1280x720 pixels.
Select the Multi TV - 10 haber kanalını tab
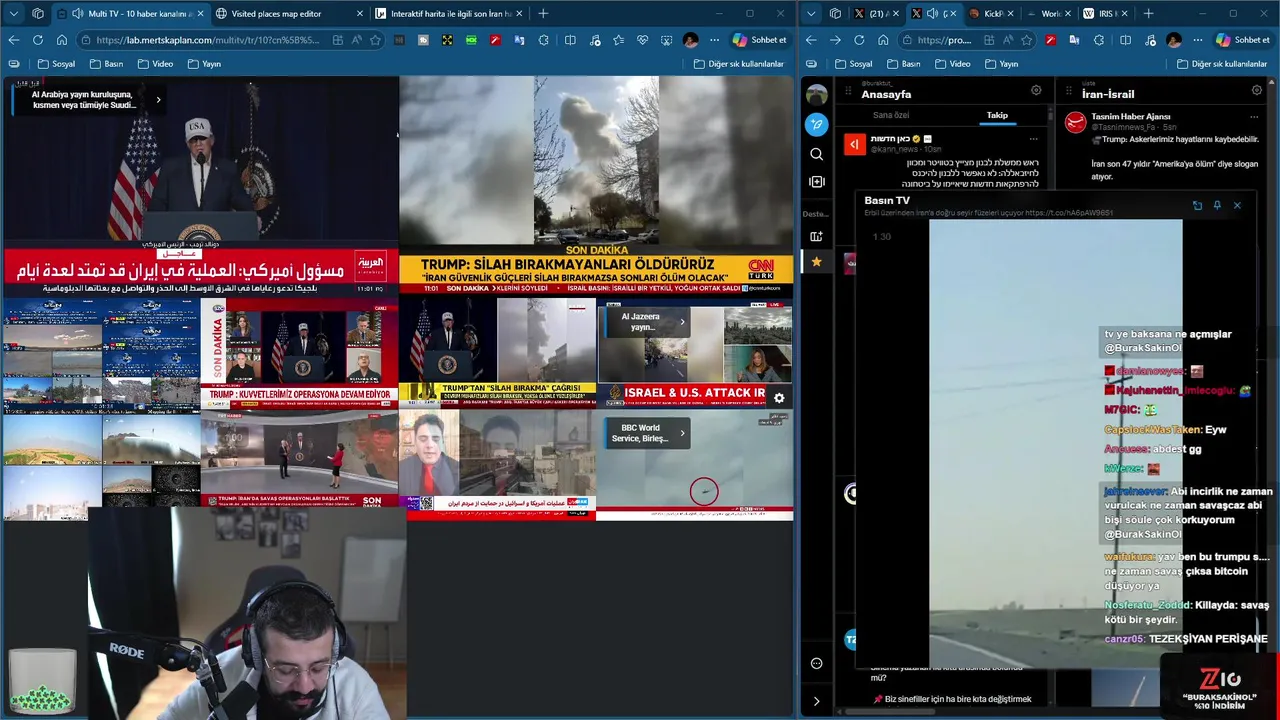pyautogui.click(x=130, y=14)
